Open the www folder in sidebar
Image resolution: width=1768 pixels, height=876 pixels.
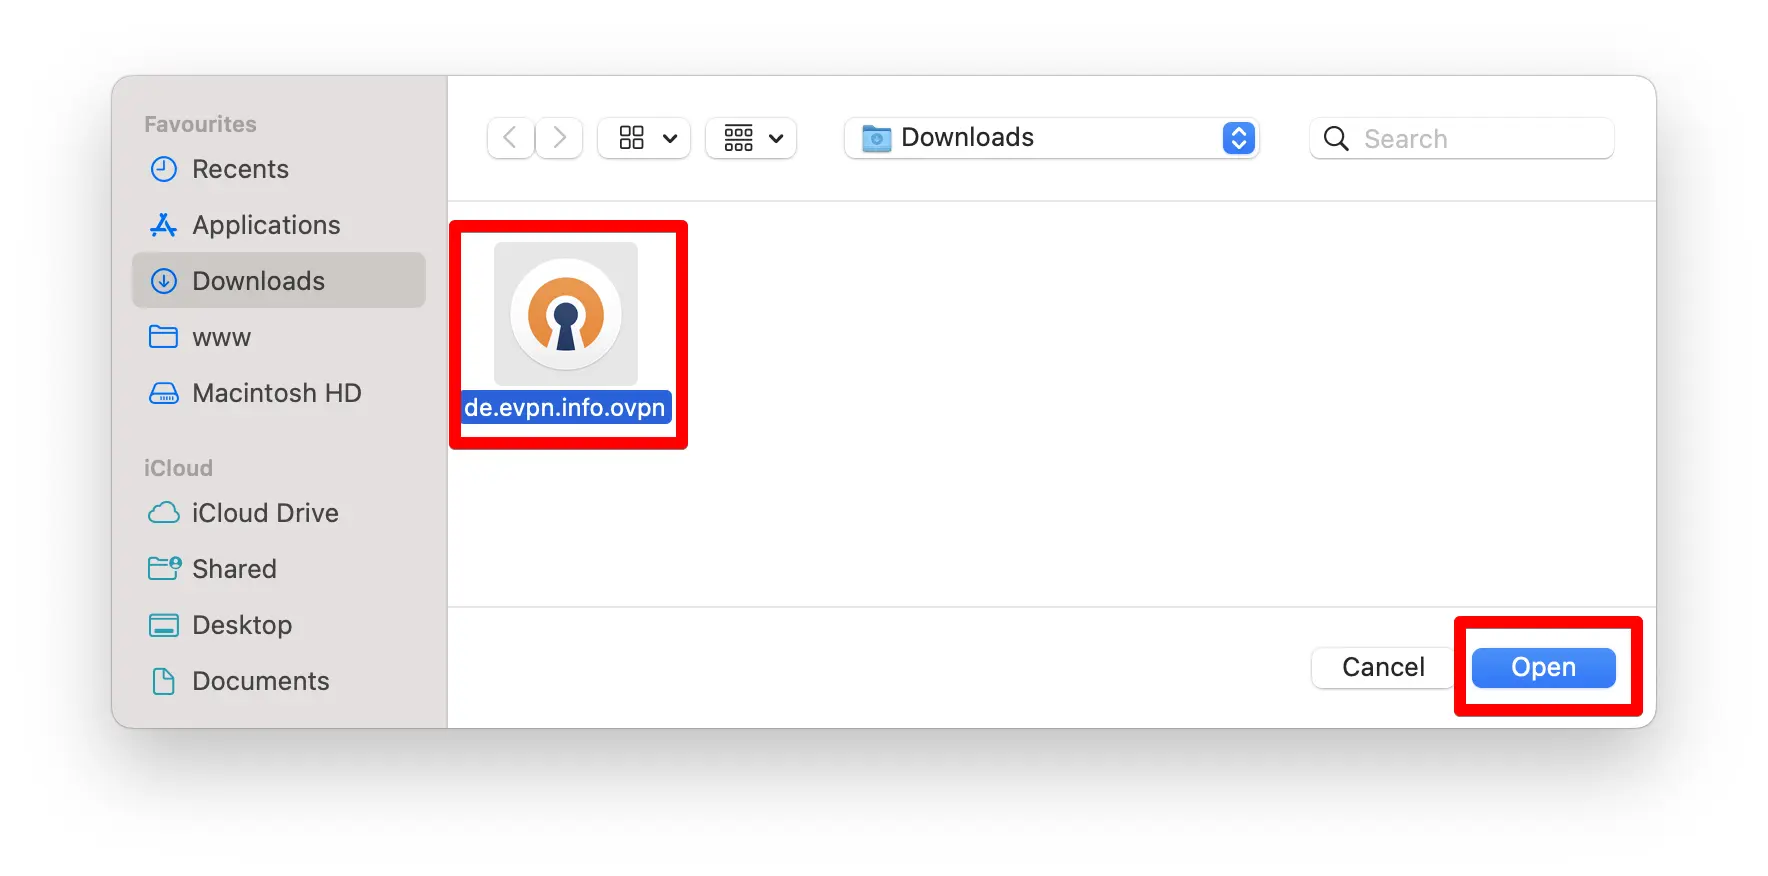point(278,337)
